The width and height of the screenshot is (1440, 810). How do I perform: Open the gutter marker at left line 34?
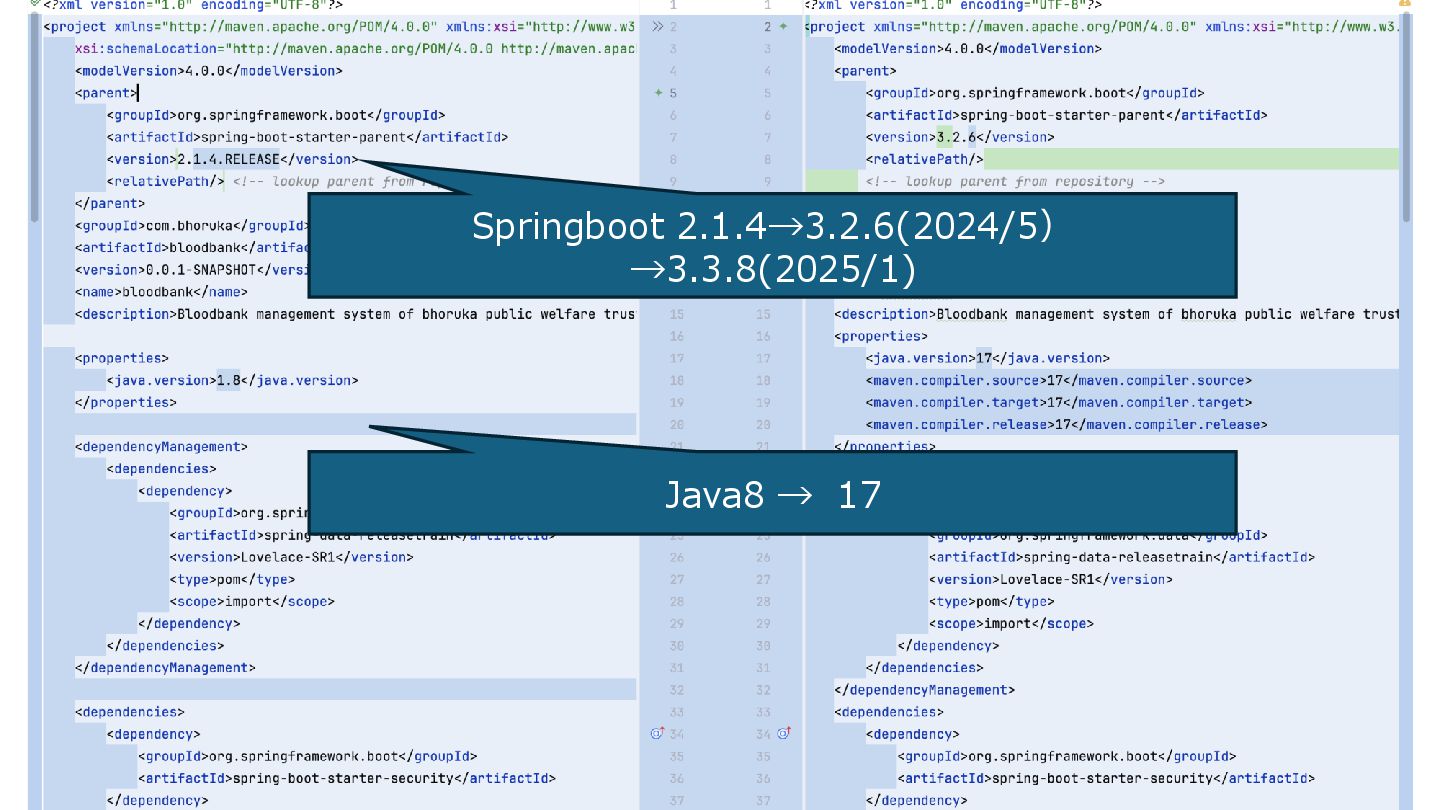coord(657,733)
